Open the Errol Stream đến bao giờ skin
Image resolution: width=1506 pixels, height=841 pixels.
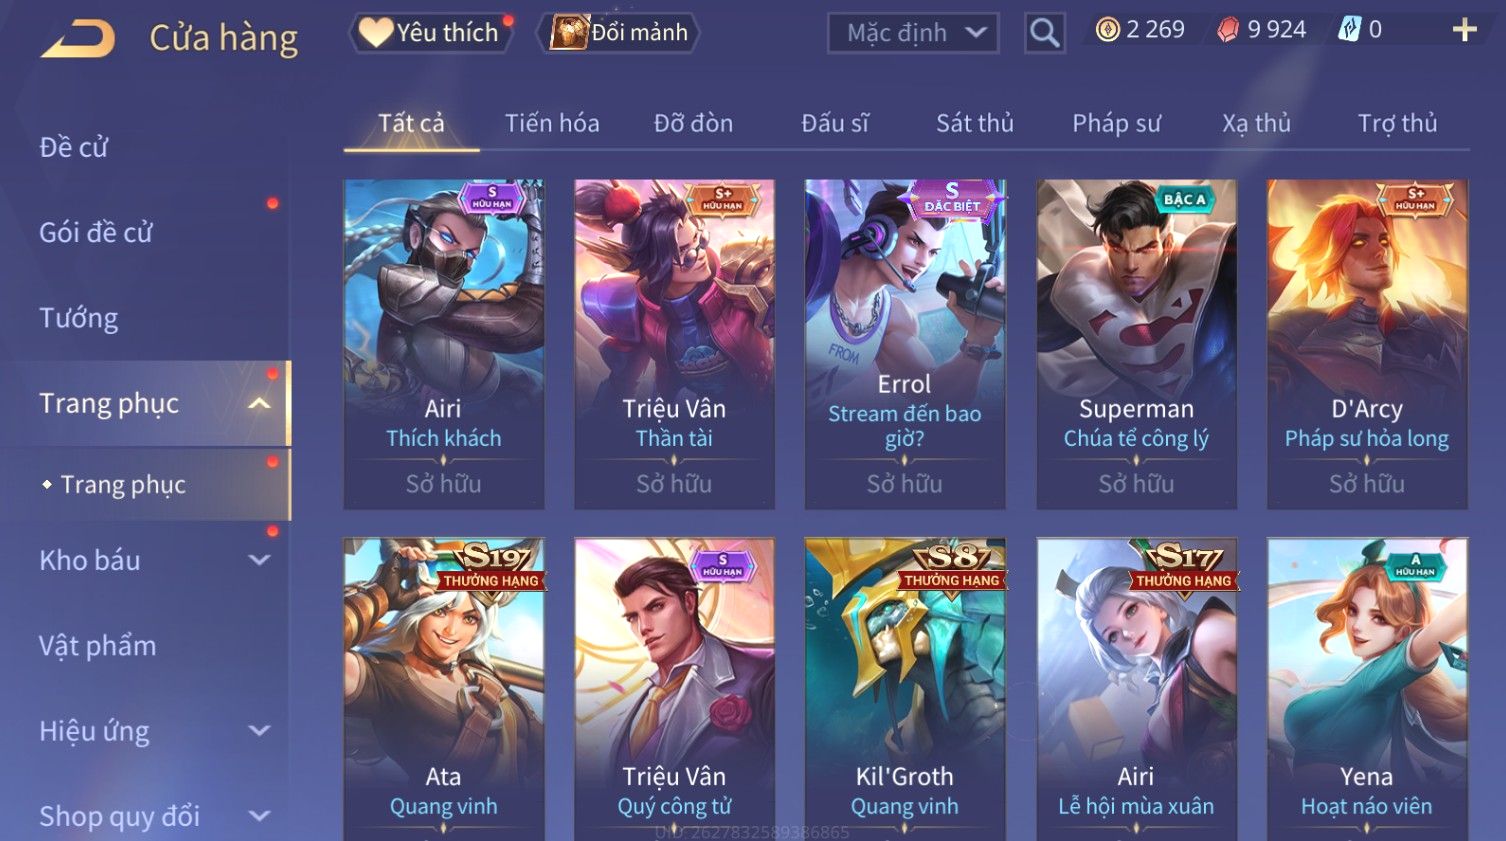pos(904,344)
